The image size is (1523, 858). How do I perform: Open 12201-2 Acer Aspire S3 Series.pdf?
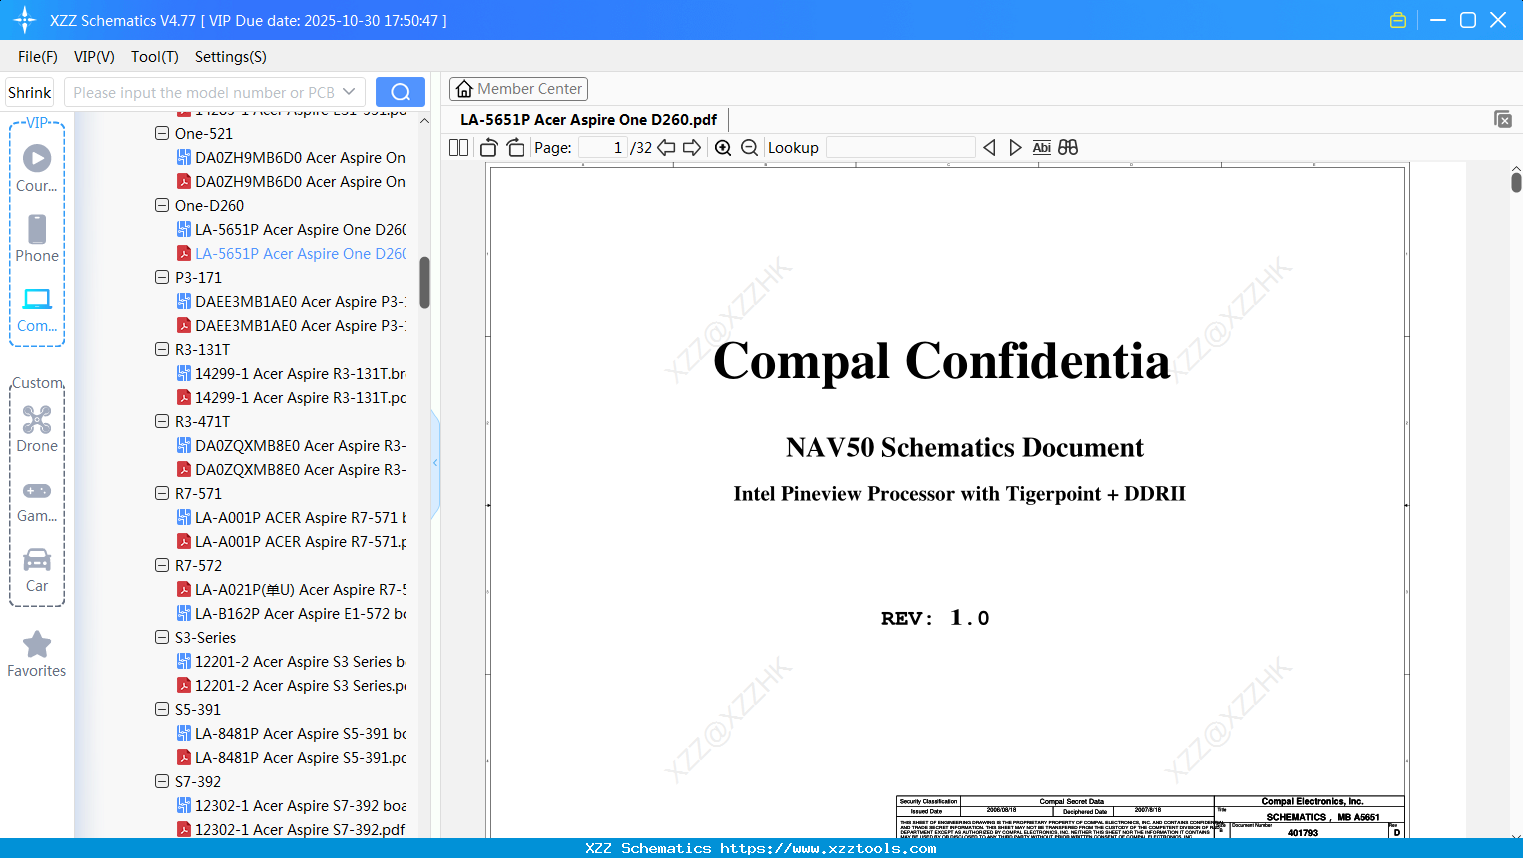pos(292,686)
